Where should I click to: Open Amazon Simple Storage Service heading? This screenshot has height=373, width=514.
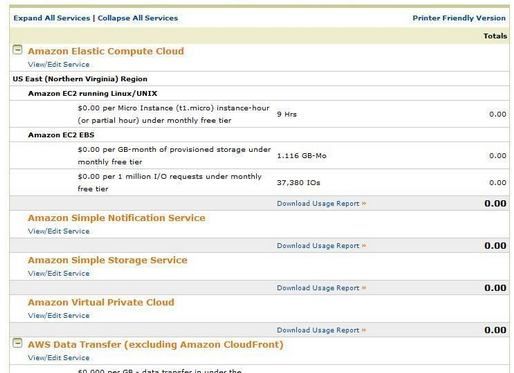(x=107, y=260)
